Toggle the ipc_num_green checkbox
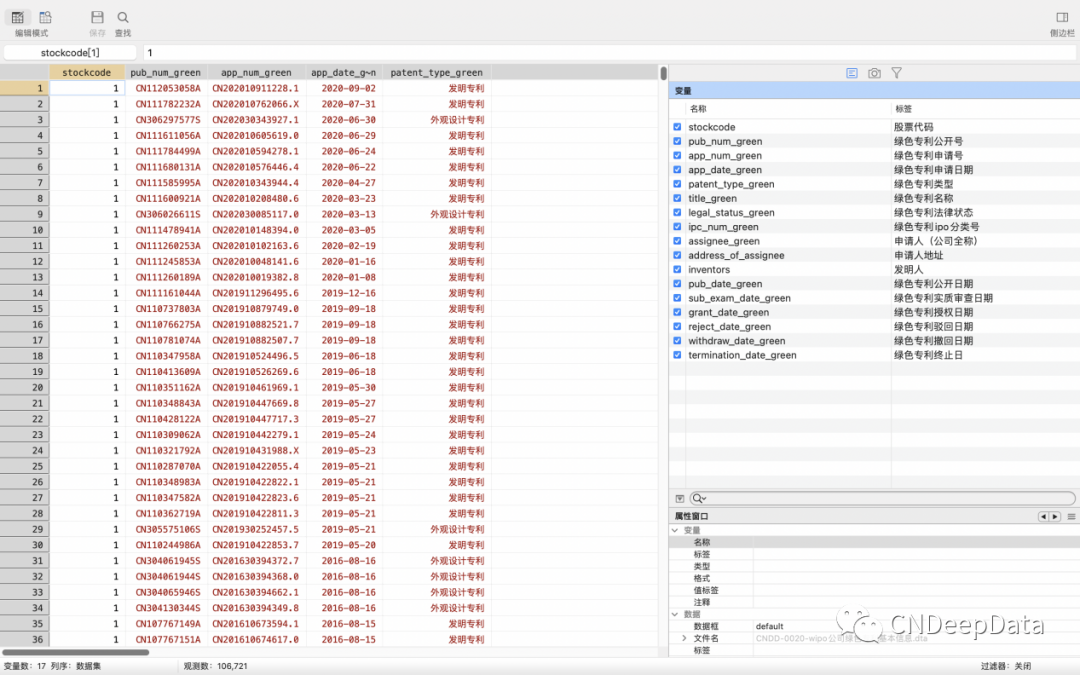Image resolution: width=1080 pixels, height=675 pixels. pyautogui.click(x=677, y=227)
